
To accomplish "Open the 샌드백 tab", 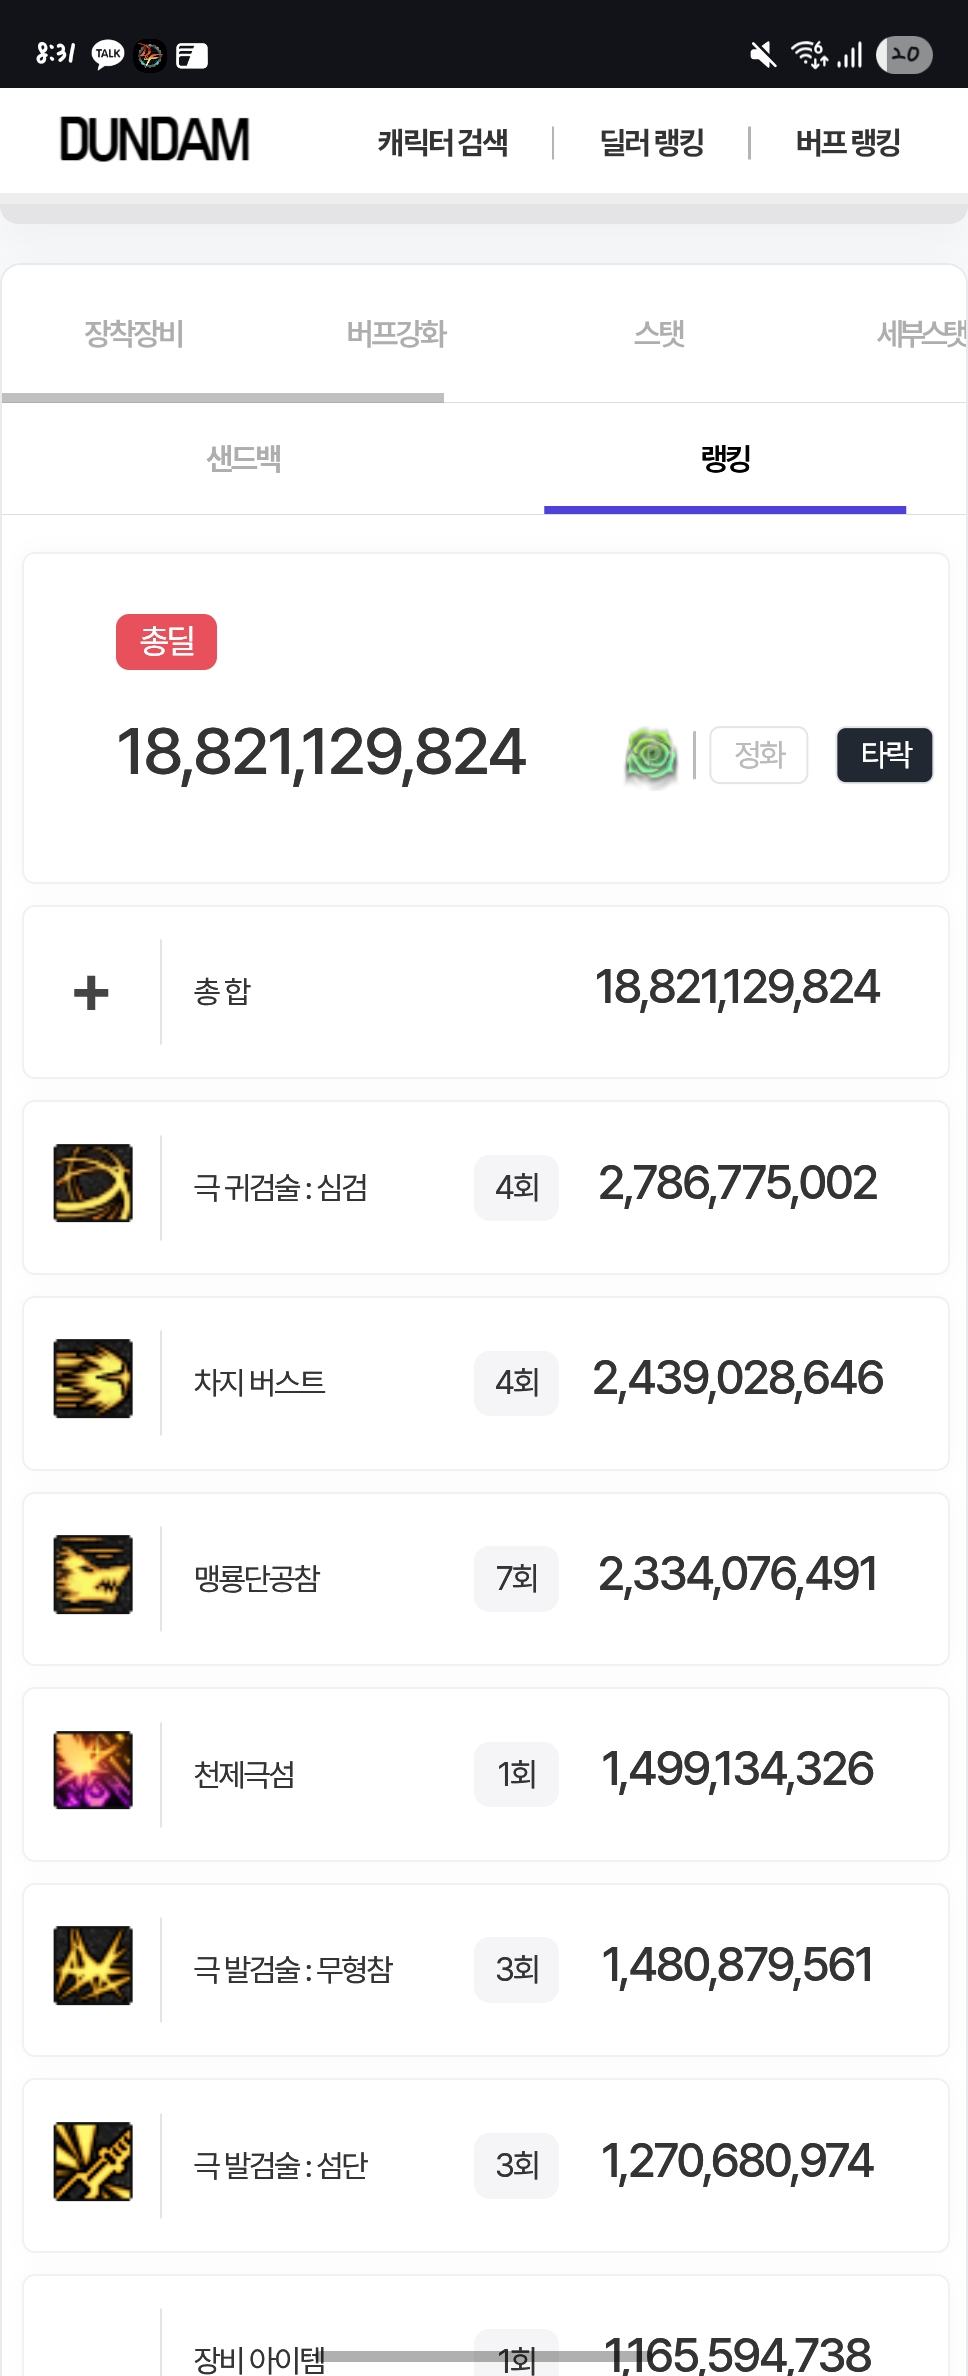I will (x=243, y=459).
